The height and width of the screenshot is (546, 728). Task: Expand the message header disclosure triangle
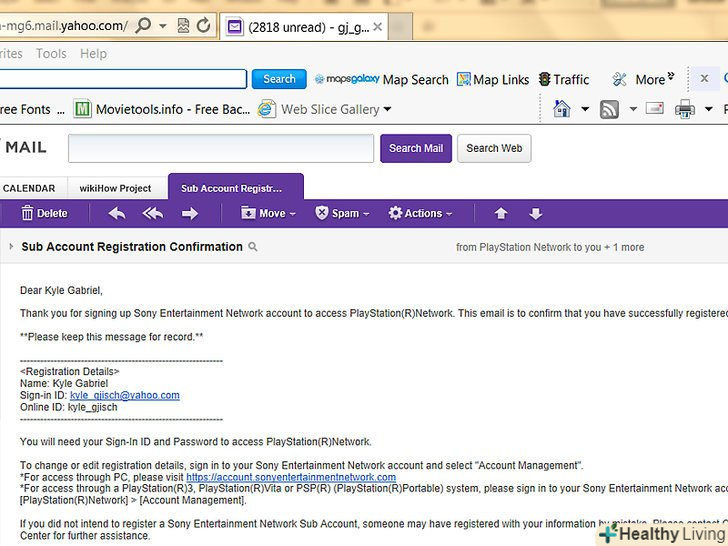click(11, 247)
